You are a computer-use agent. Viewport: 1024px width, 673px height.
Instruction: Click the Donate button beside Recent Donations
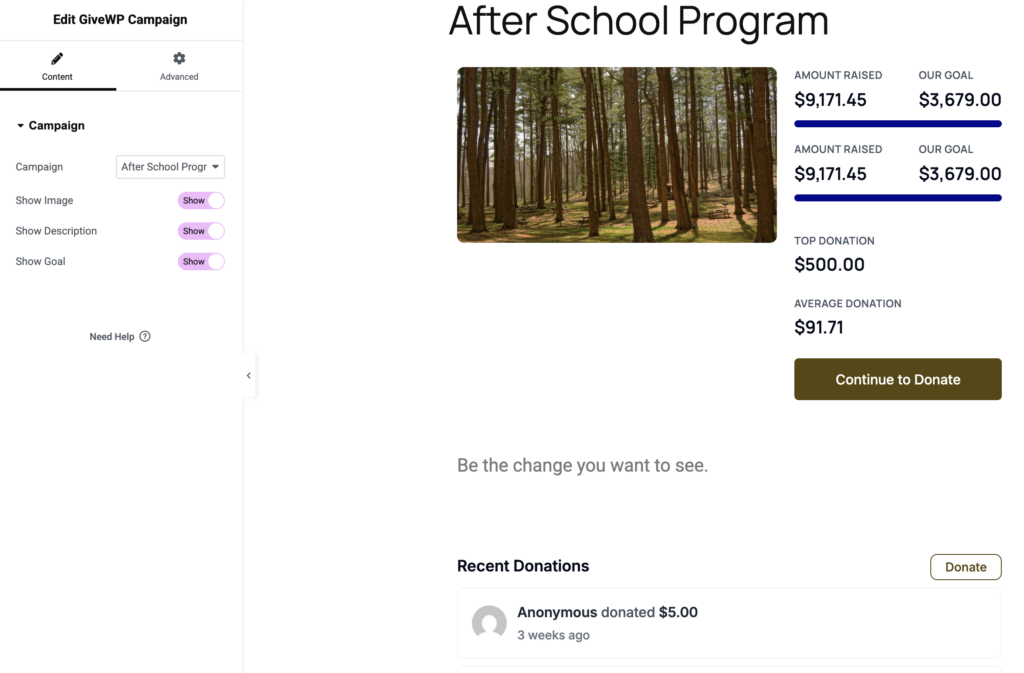click(965, 567)
